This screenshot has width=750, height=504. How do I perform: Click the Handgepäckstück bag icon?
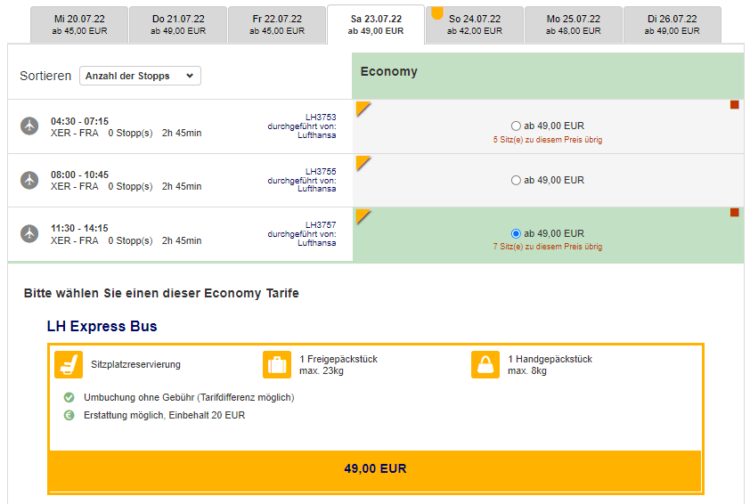485,364
